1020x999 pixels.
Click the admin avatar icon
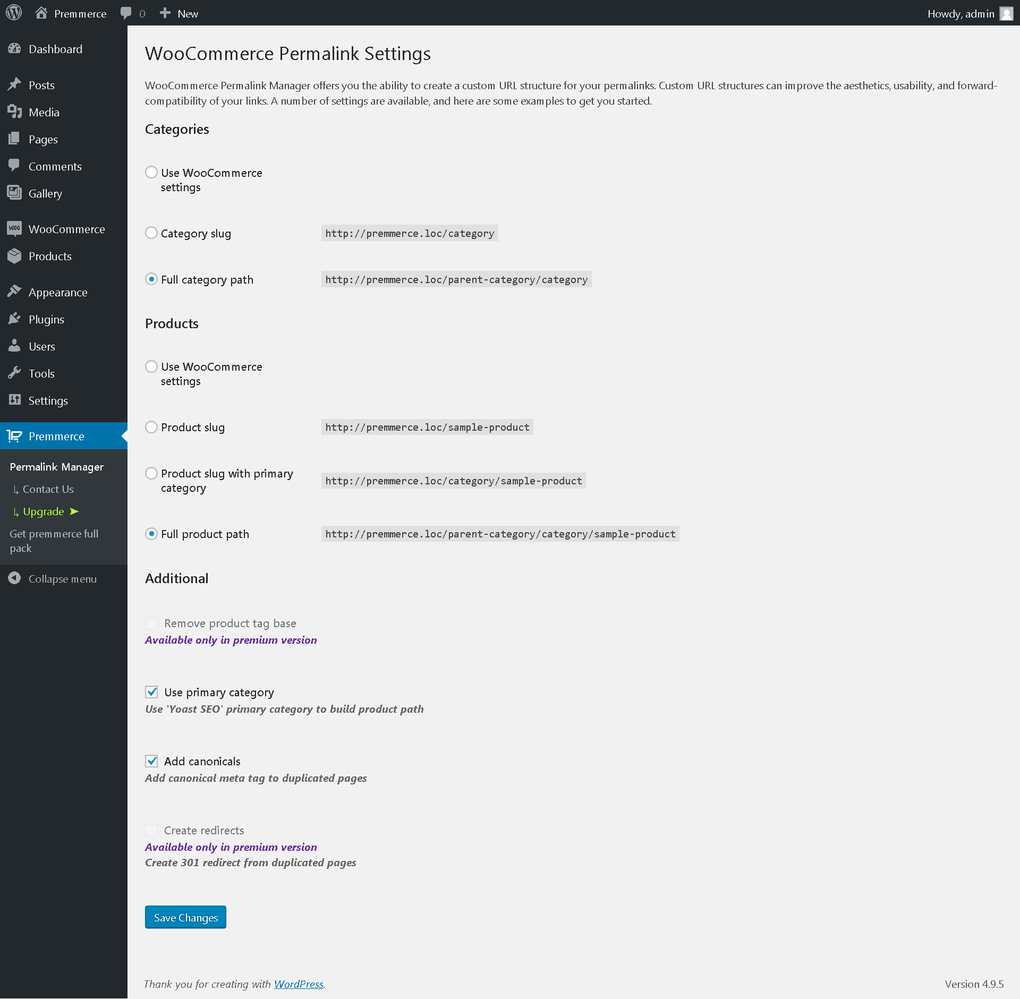[x=1006, y=13]
